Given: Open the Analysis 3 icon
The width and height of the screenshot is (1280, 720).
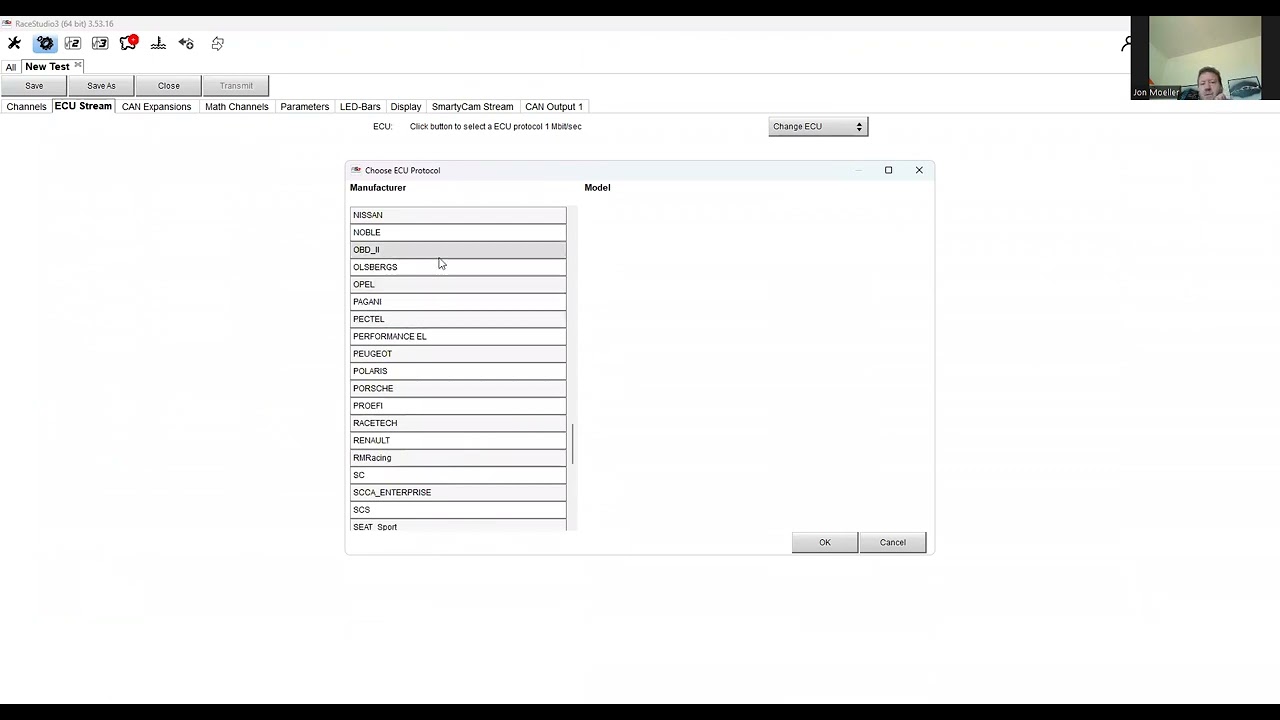Looking at the screenshot, I should (x=100, y=43).
